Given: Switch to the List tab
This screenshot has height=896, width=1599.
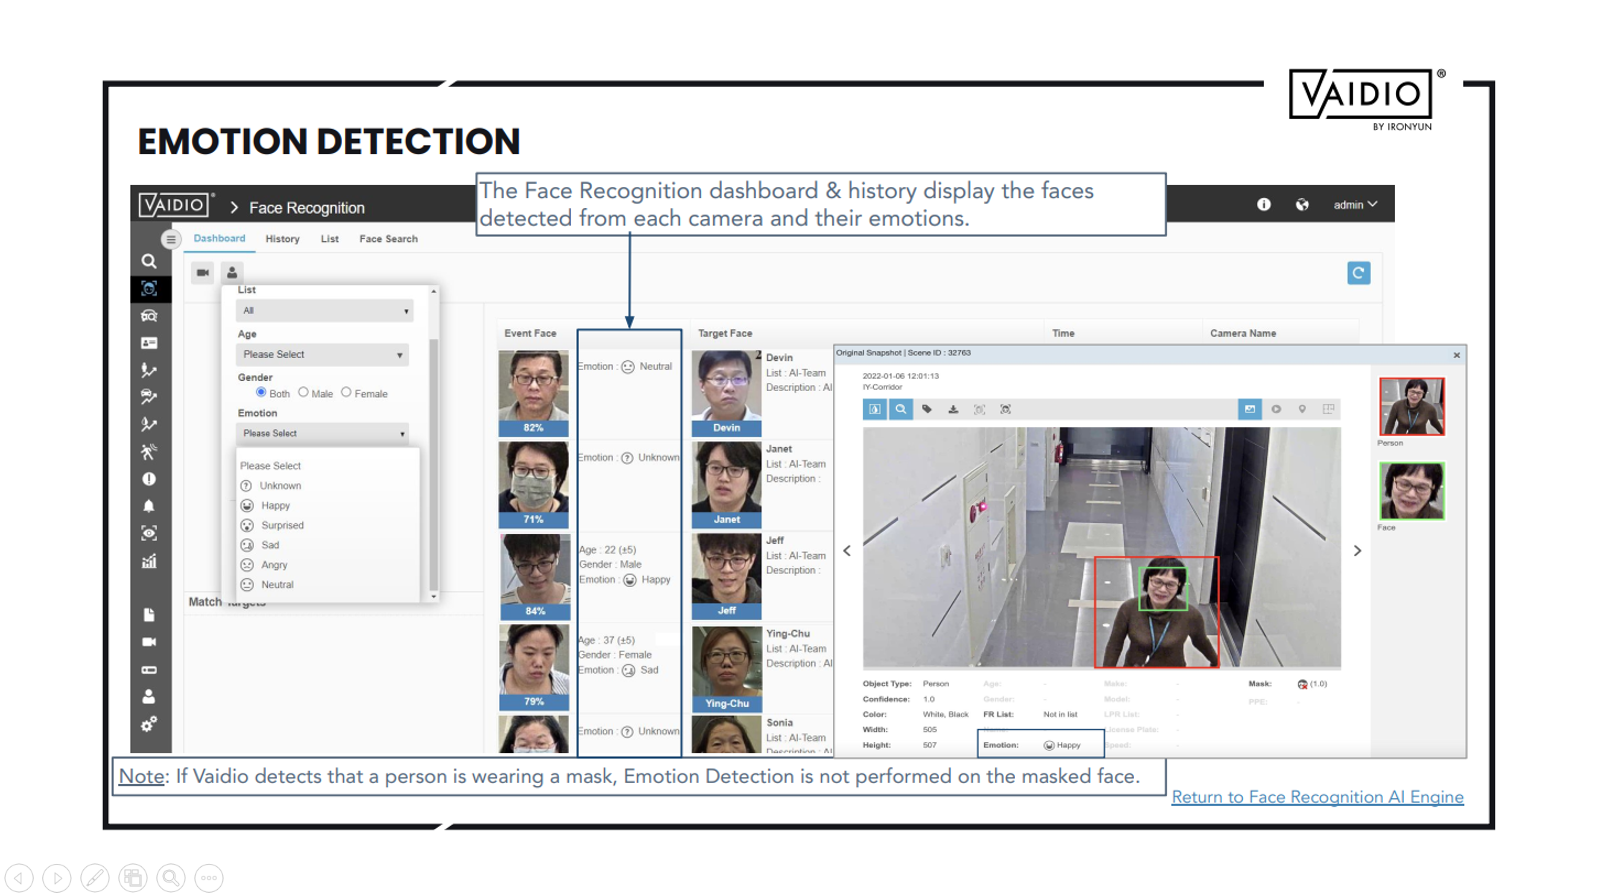Looking at the screenshot, I should coord(330,239).
